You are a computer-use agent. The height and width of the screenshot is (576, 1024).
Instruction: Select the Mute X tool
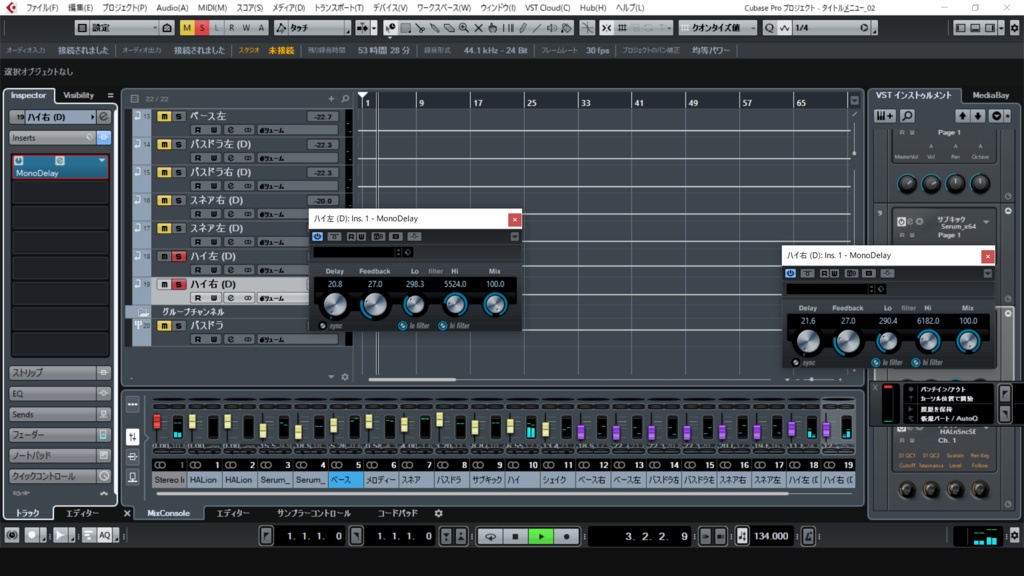coord(479,28)
